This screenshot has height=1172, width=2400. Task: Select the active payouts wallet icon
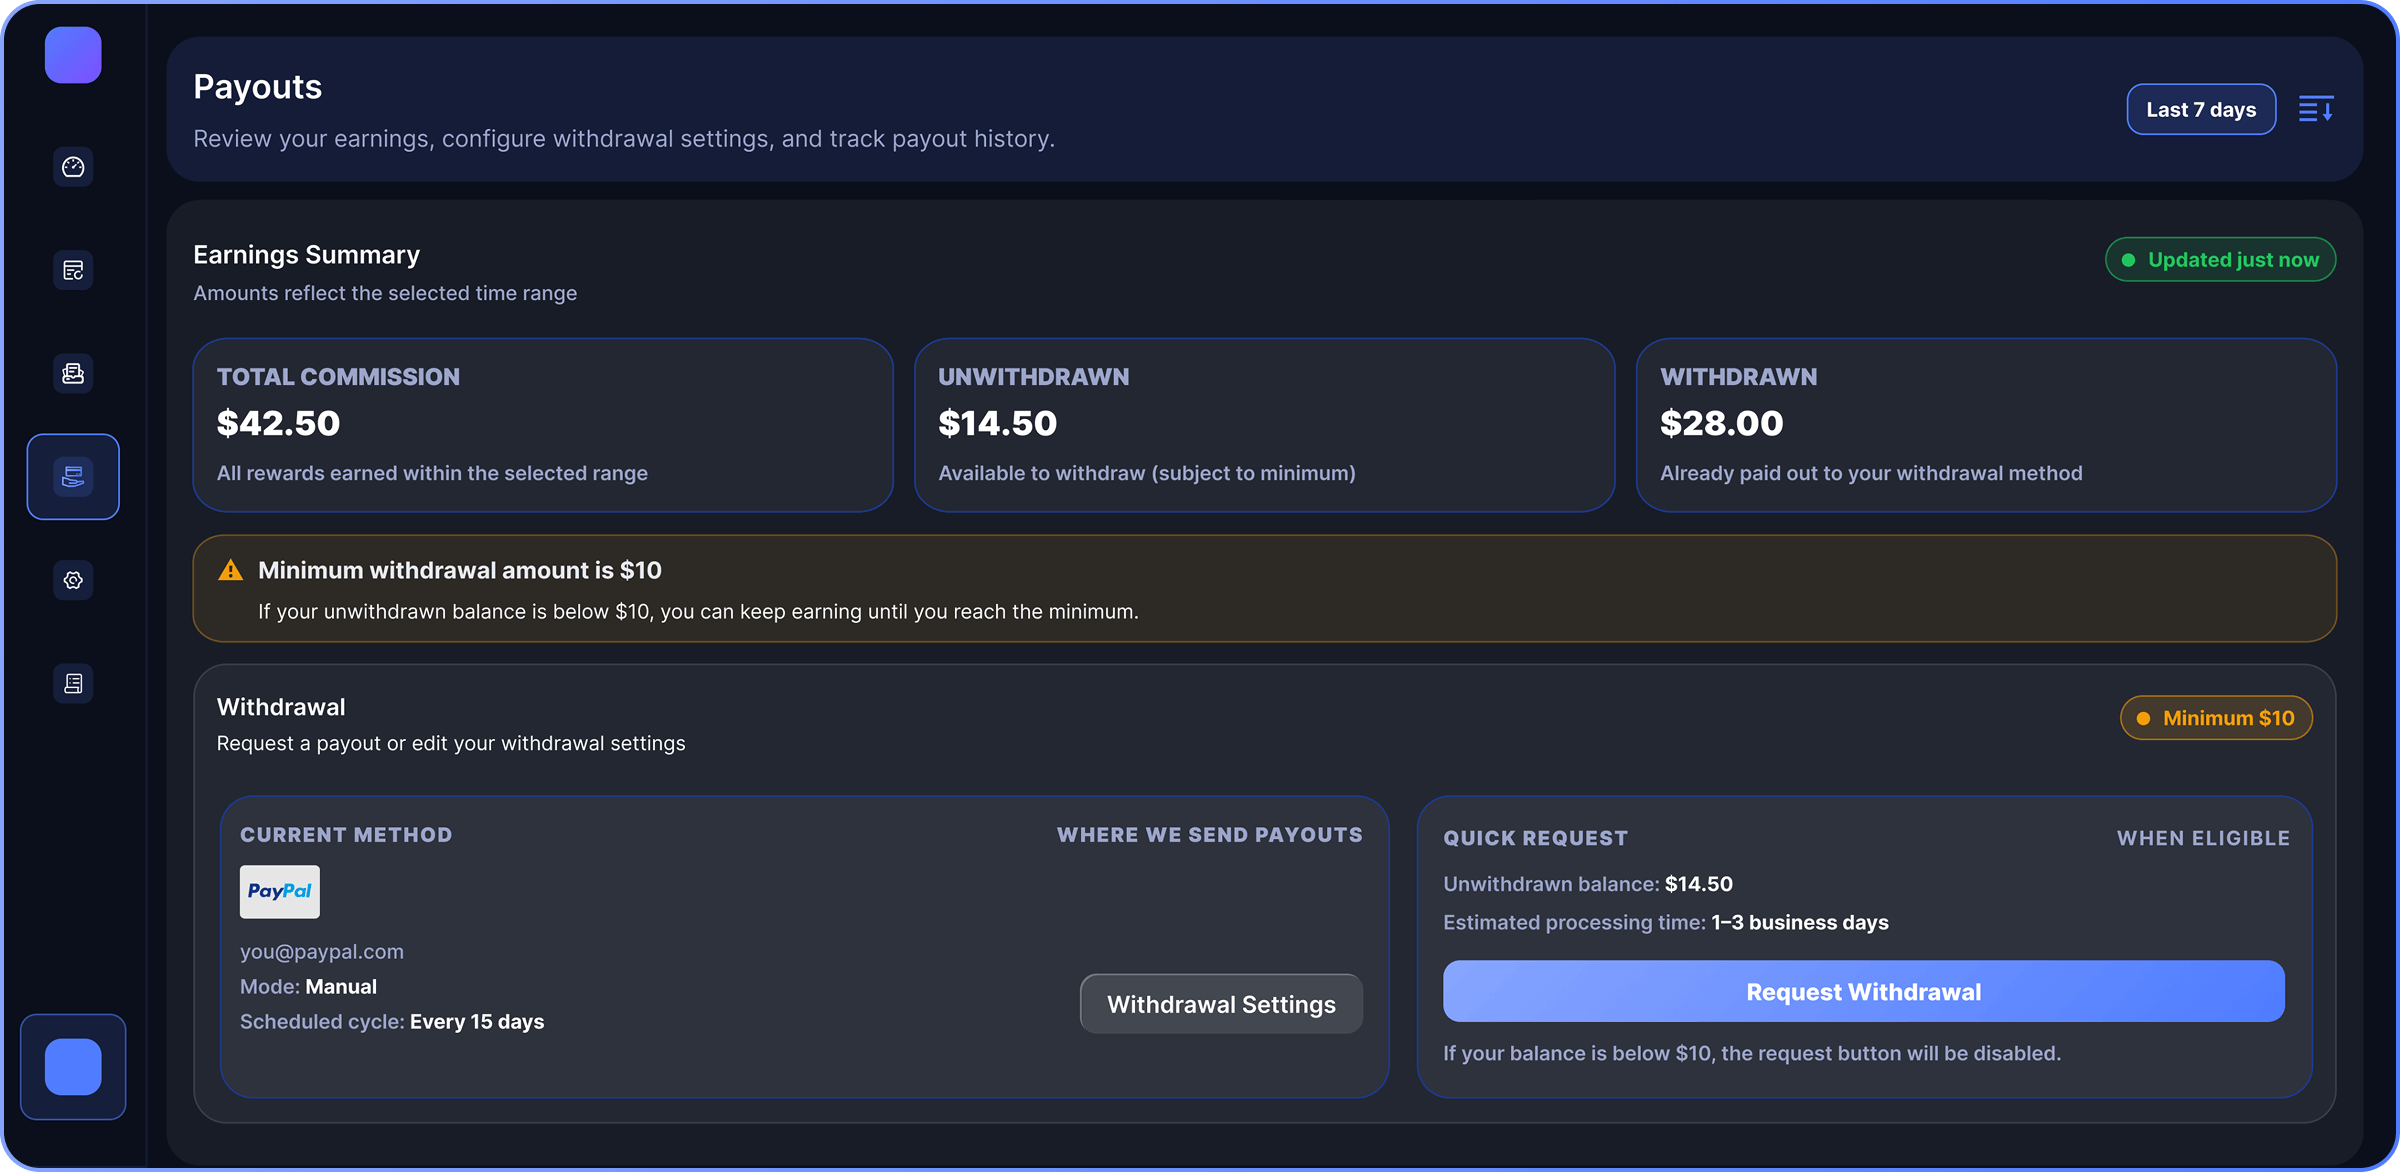coord(72,477)
